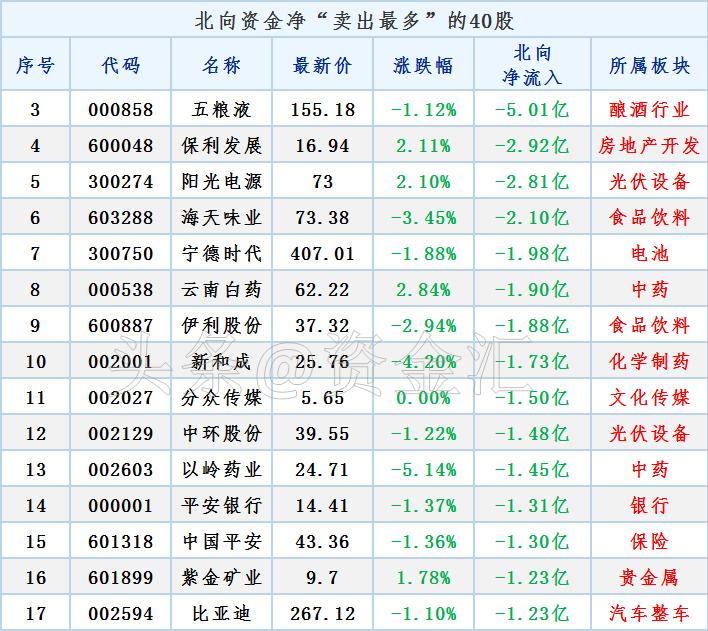708x631 pixels.
Task: Click the 序号 column header
Action: 35,65
